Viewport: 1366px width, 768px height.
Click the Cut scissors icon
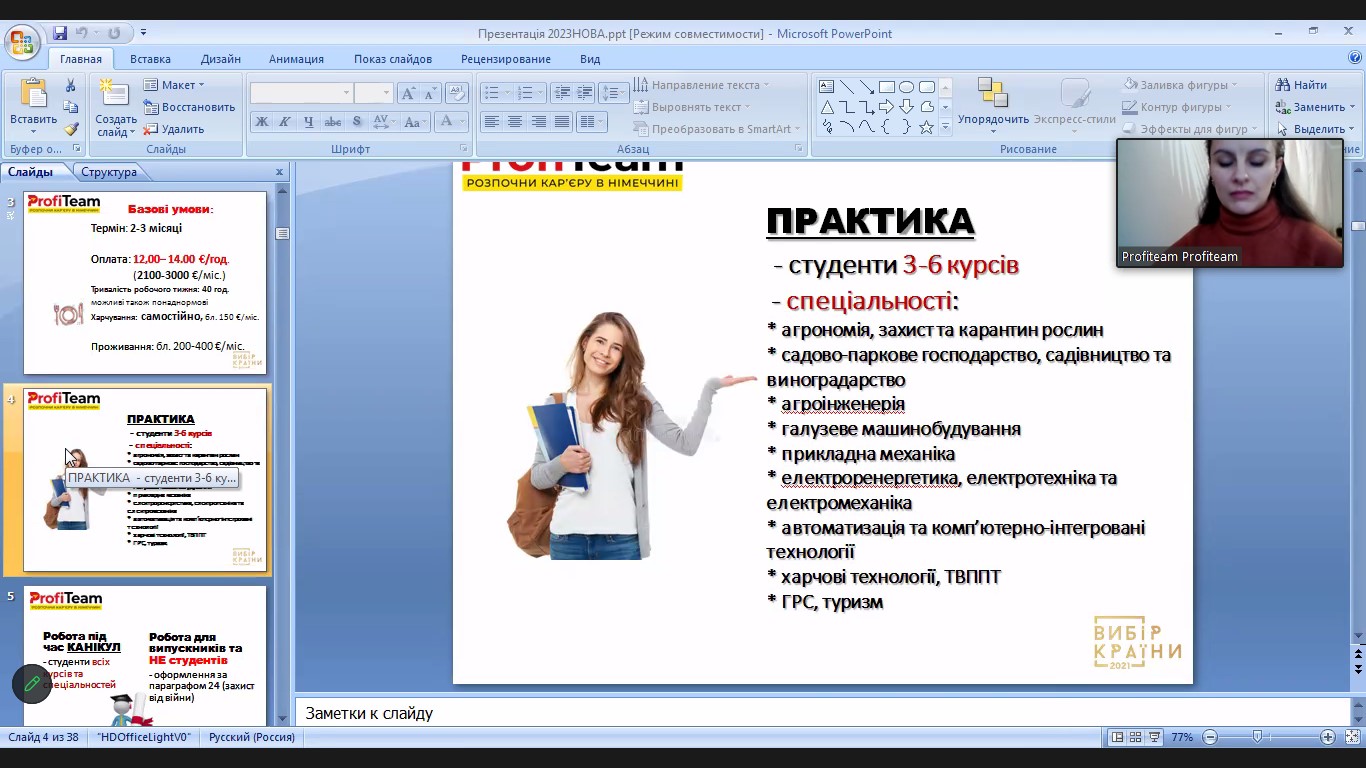[71, 86]
